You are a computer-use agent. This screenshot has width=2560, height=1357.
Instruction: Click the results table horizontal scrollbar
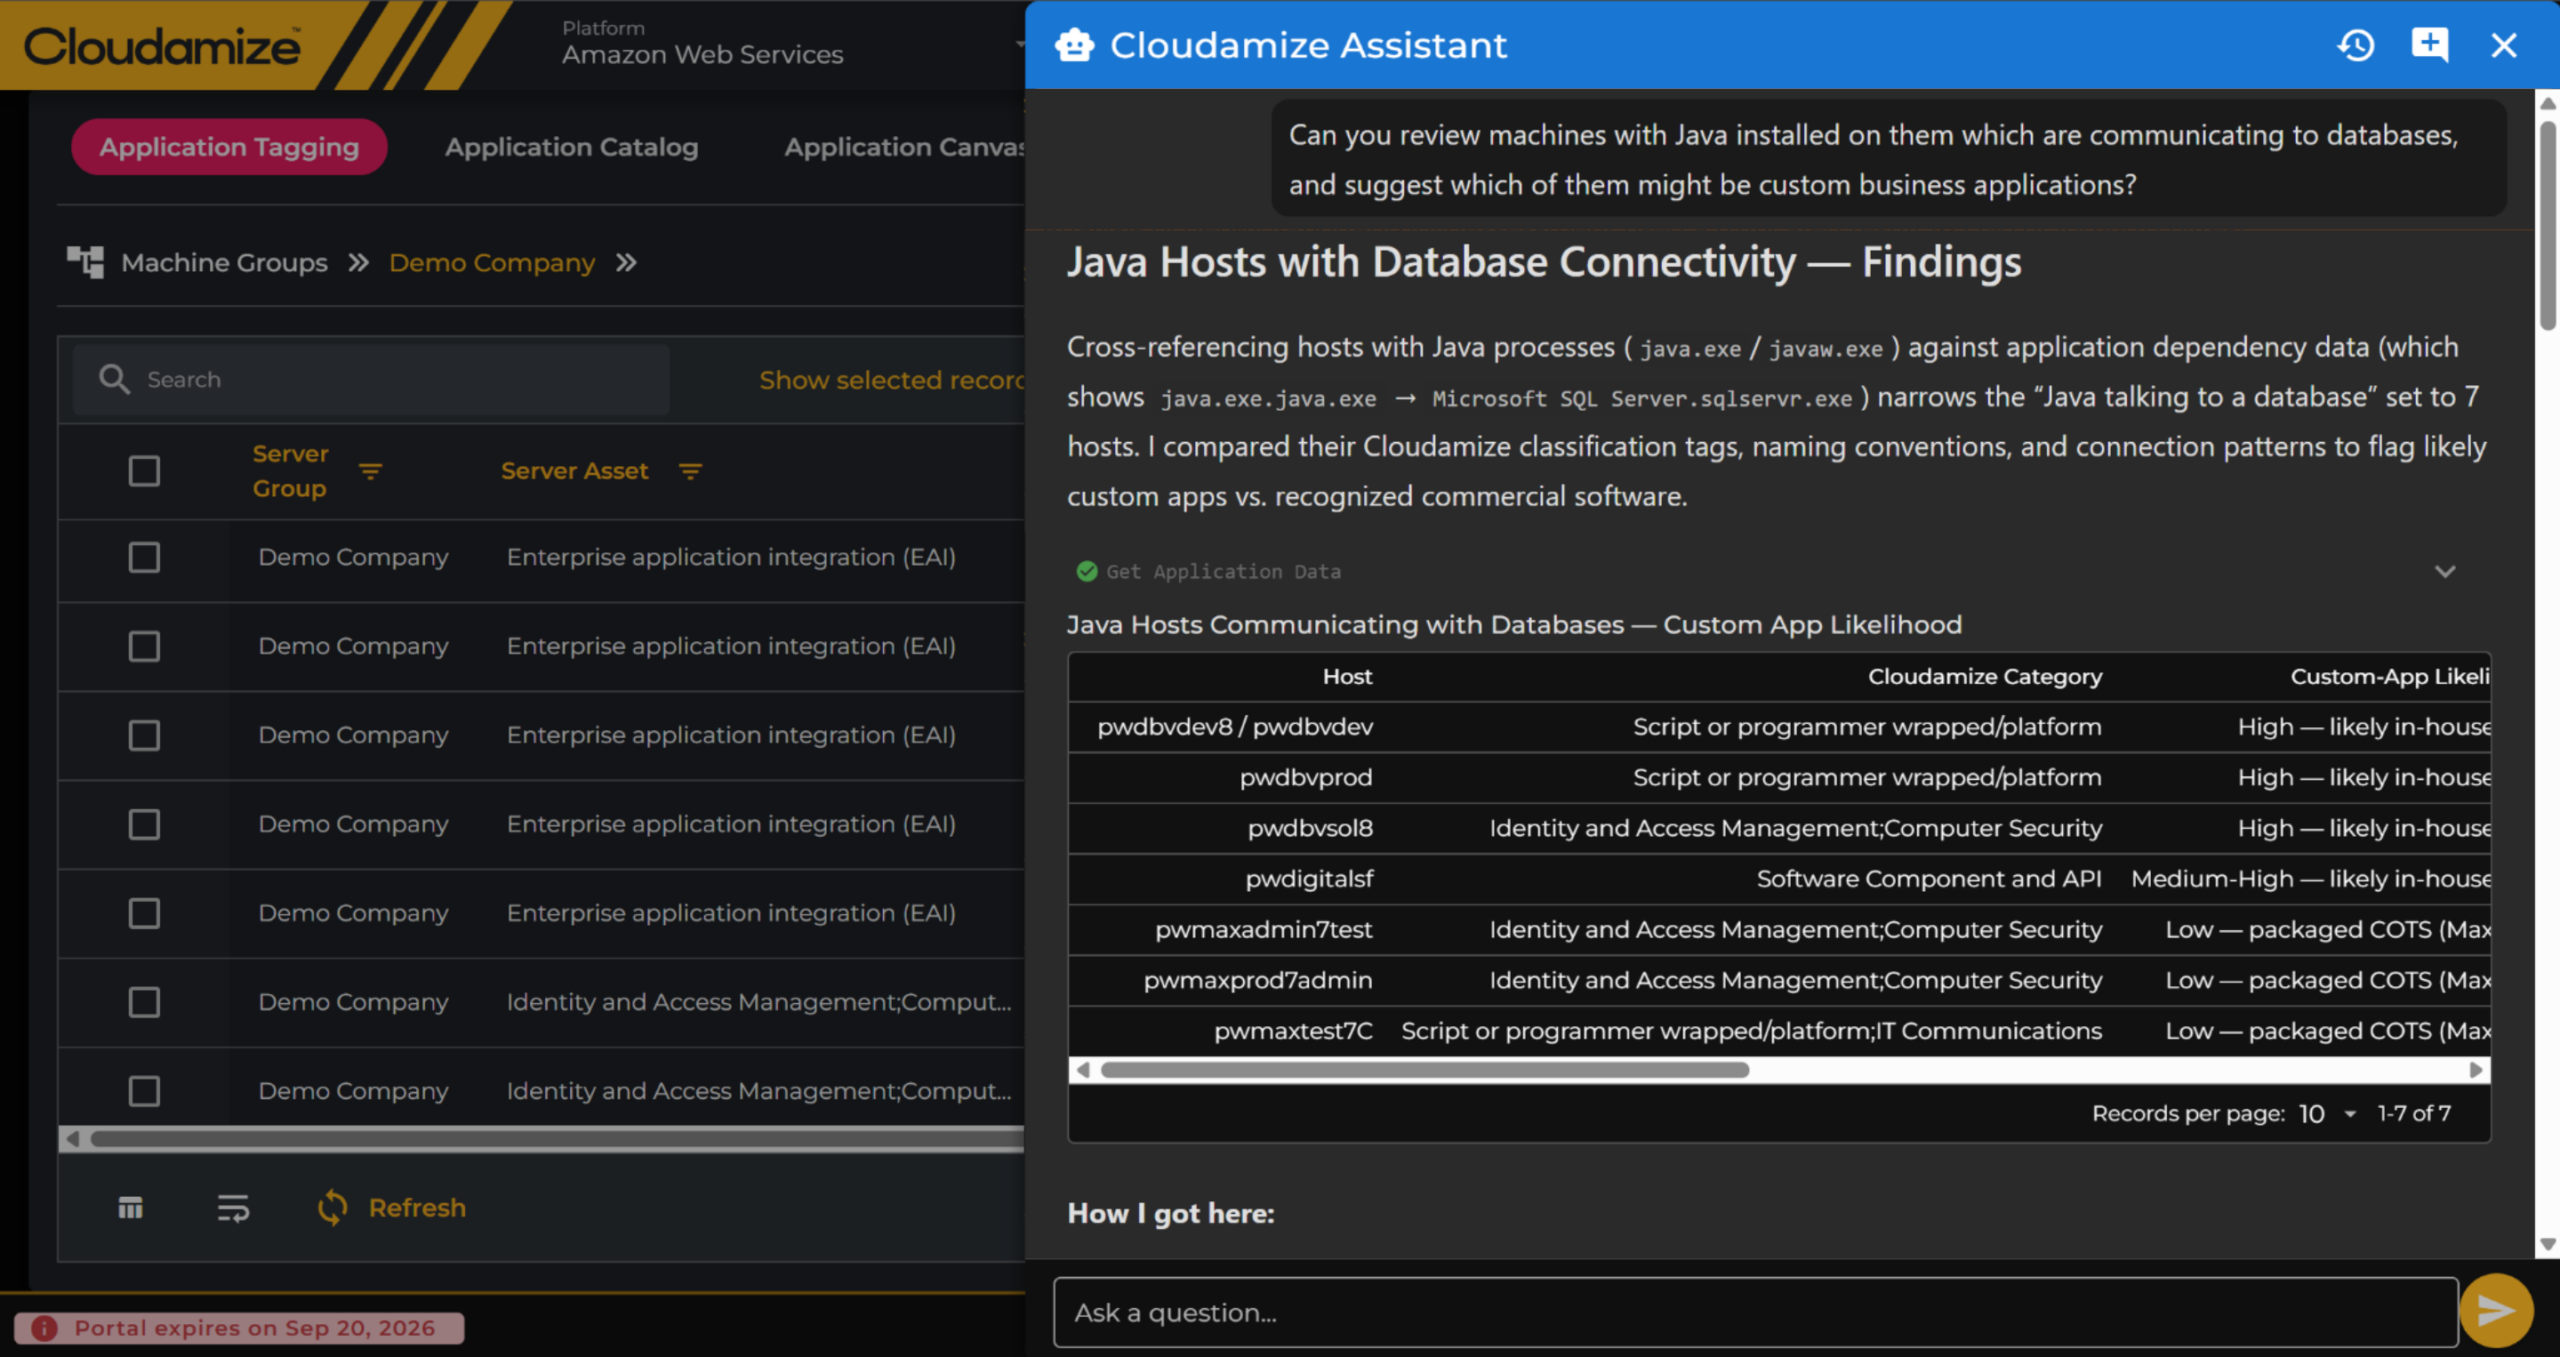pos(1424,1070)
